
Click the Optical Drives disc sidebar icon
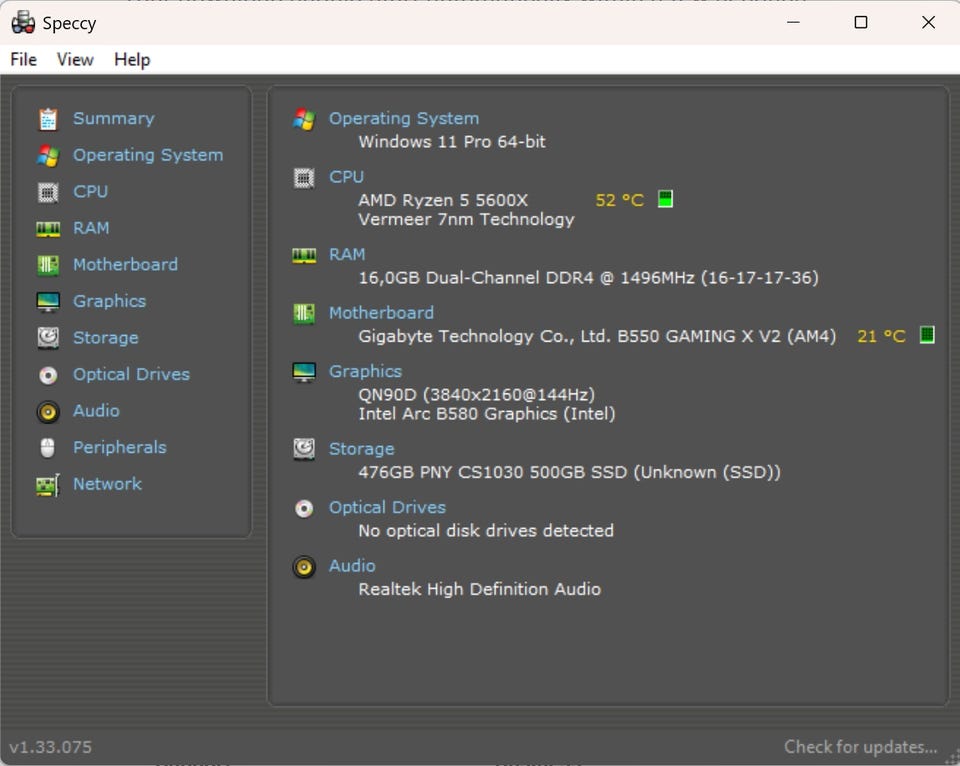click(x=47, y=375)
